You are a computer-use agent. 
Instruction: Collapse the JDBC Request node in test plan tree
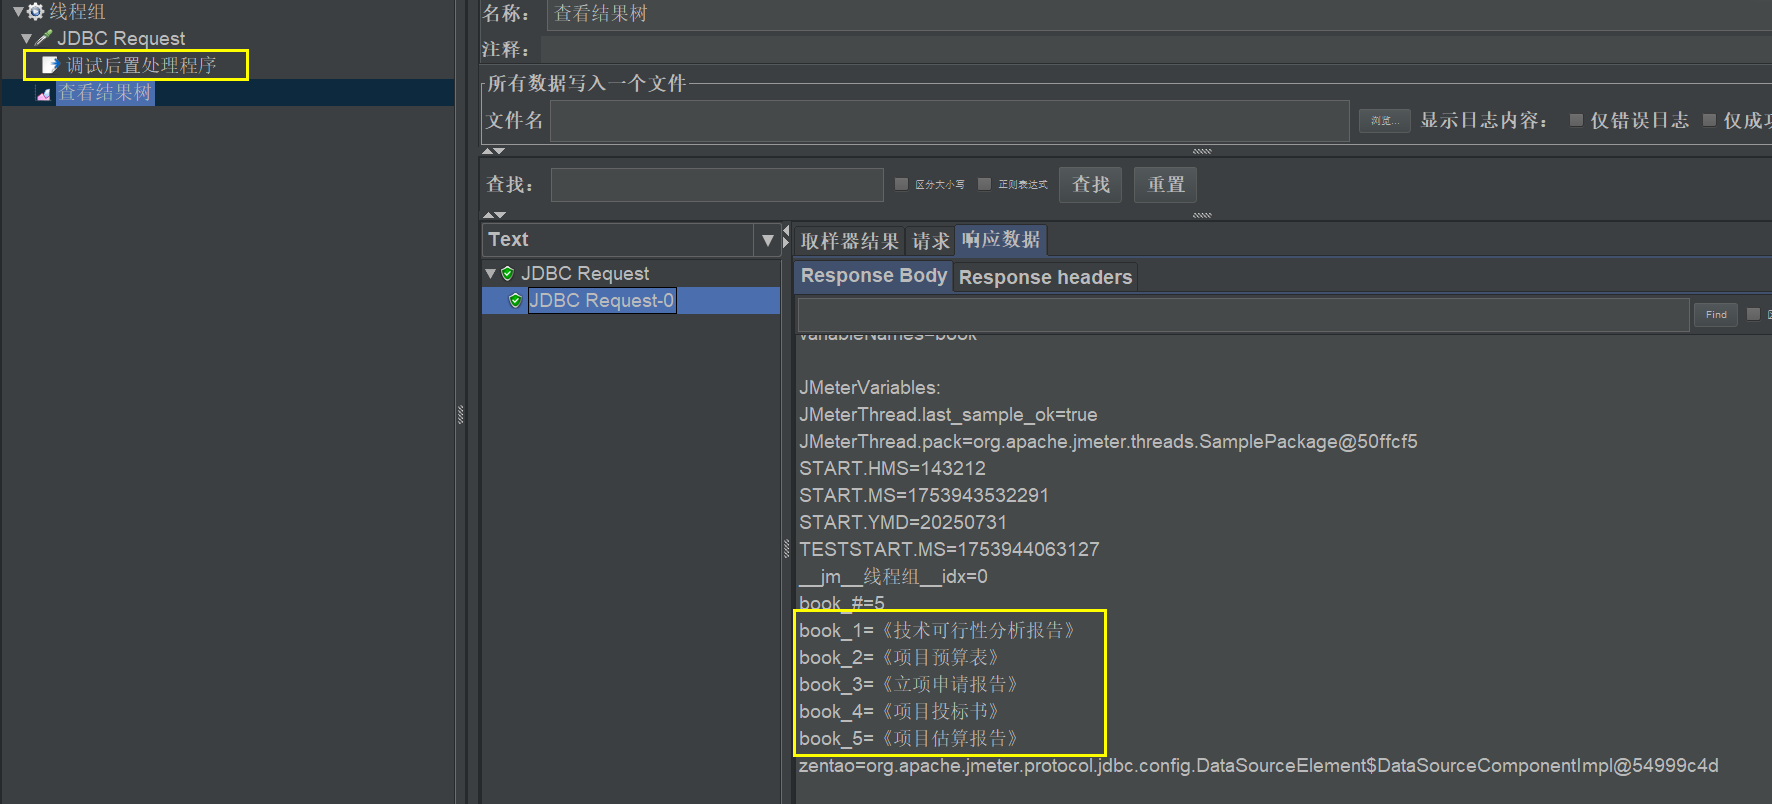point(26,38)
